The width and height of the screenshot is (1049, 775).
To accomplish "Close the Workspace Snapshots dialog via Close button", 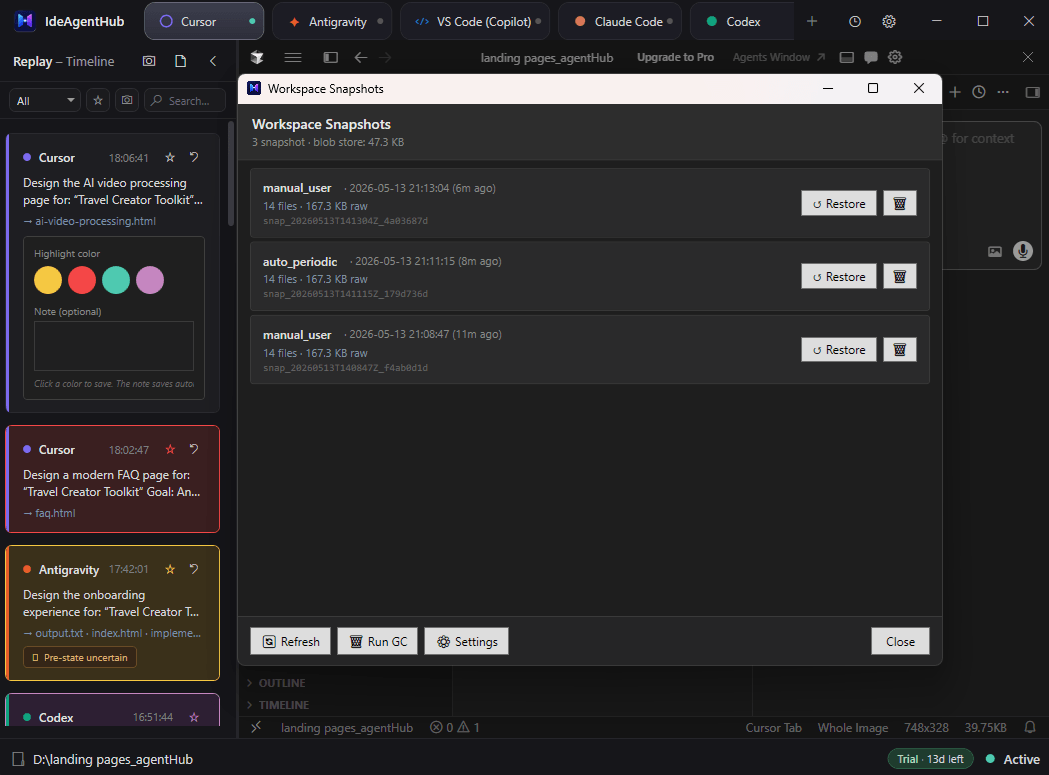I will [x=900, y=641].
